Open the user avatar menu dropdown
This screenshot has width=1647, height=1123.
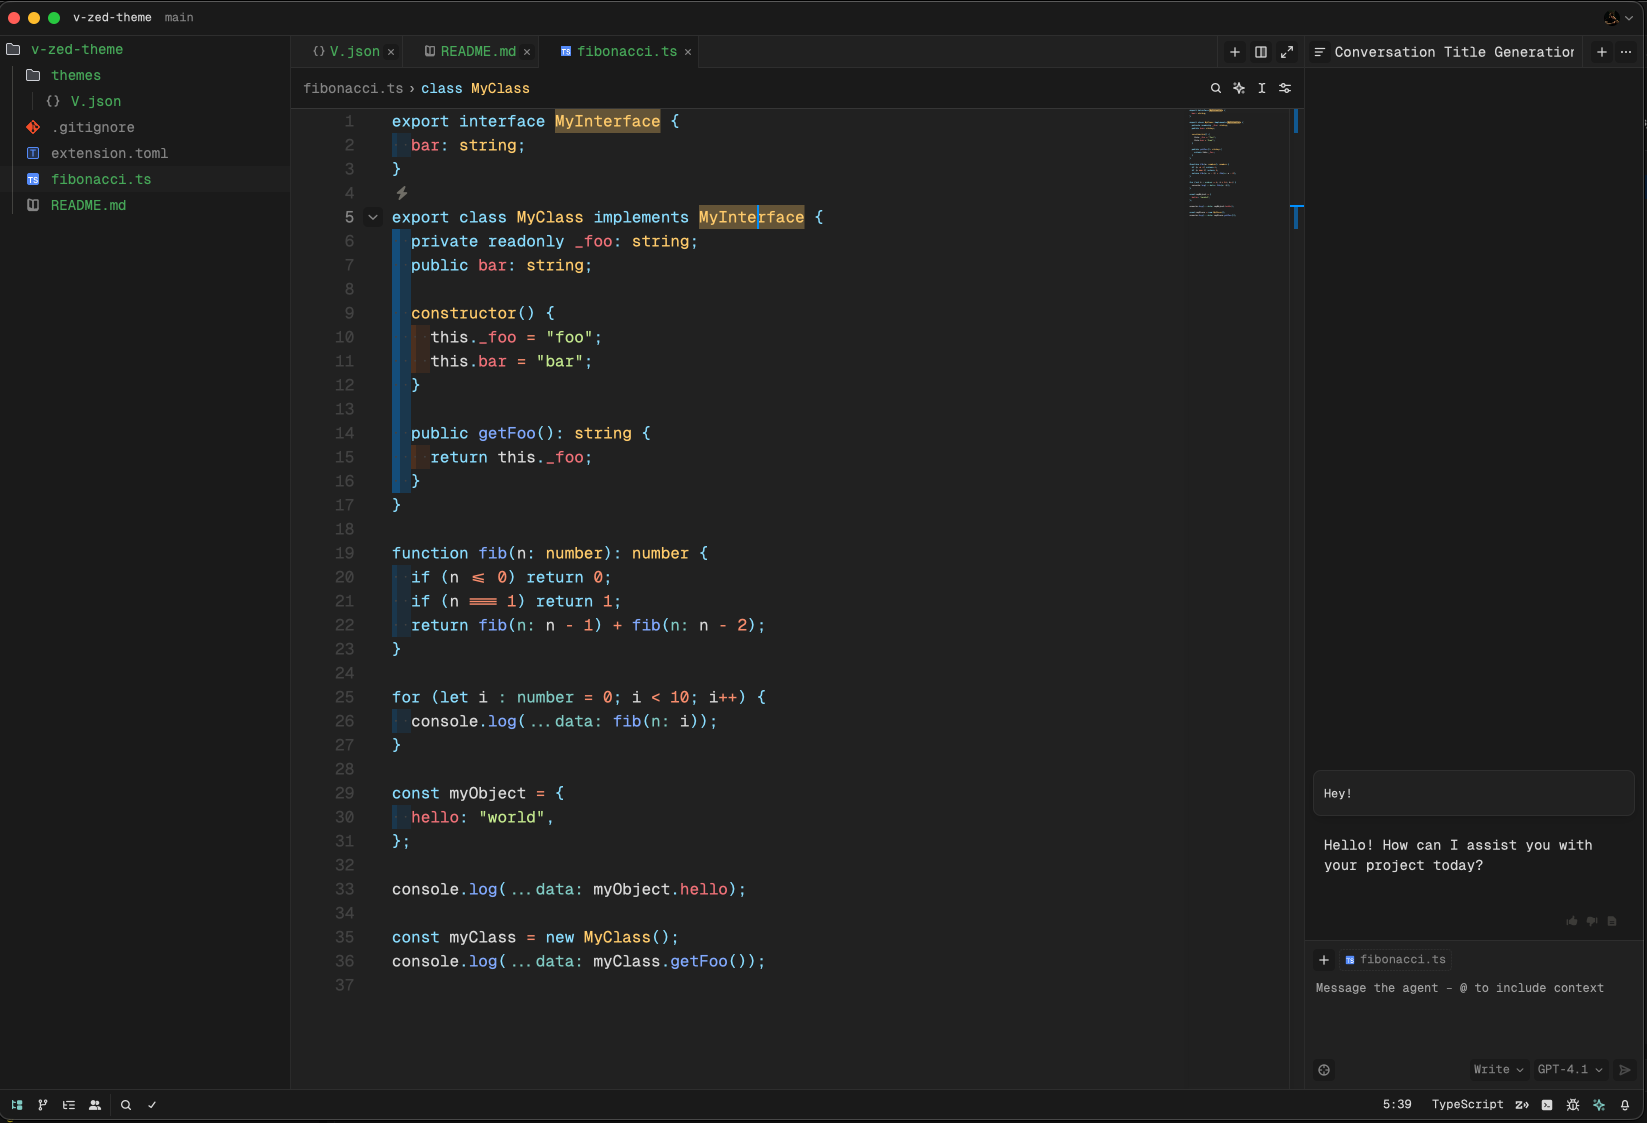[1619, 18]
